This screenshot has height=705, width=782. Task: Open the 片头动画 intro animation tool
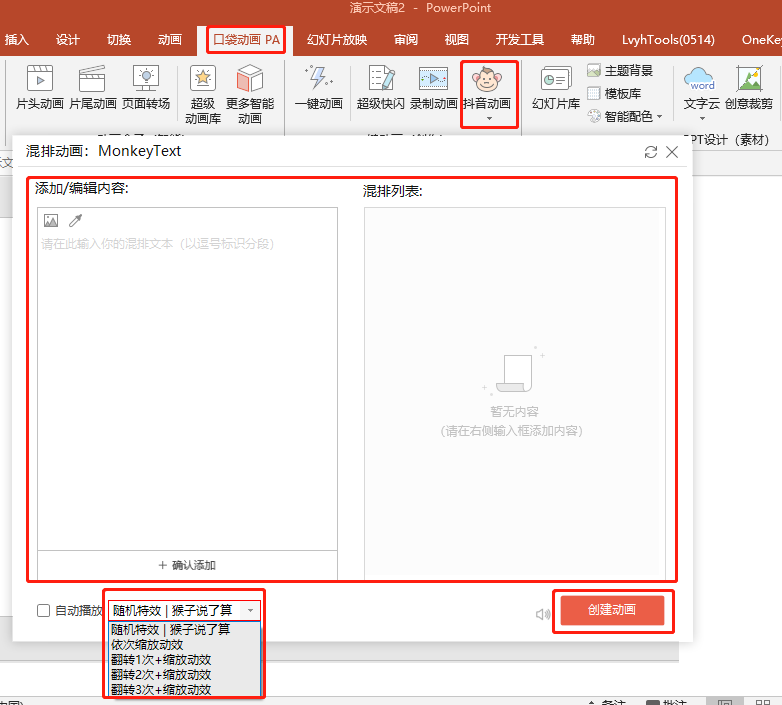tap(40, 87)
